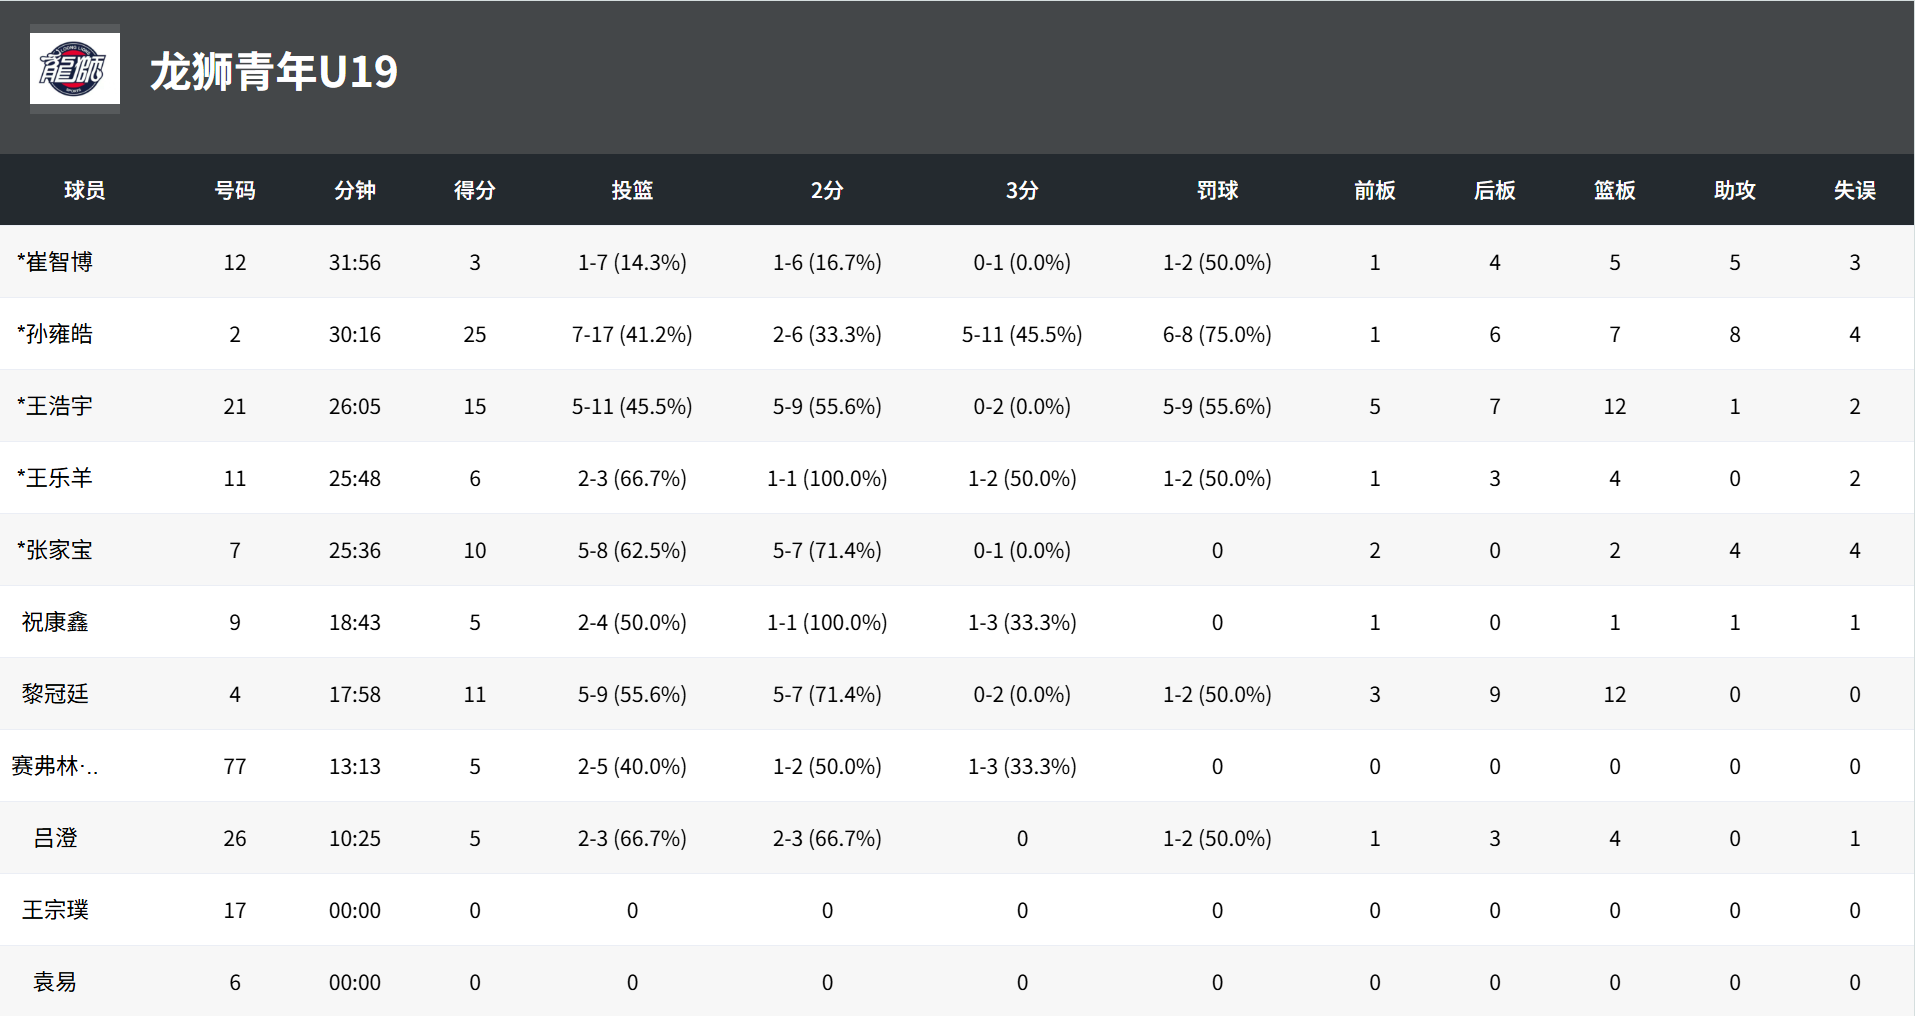Select player 吕澄
The image size is (1915, 1016).
(x=55, y=838)
